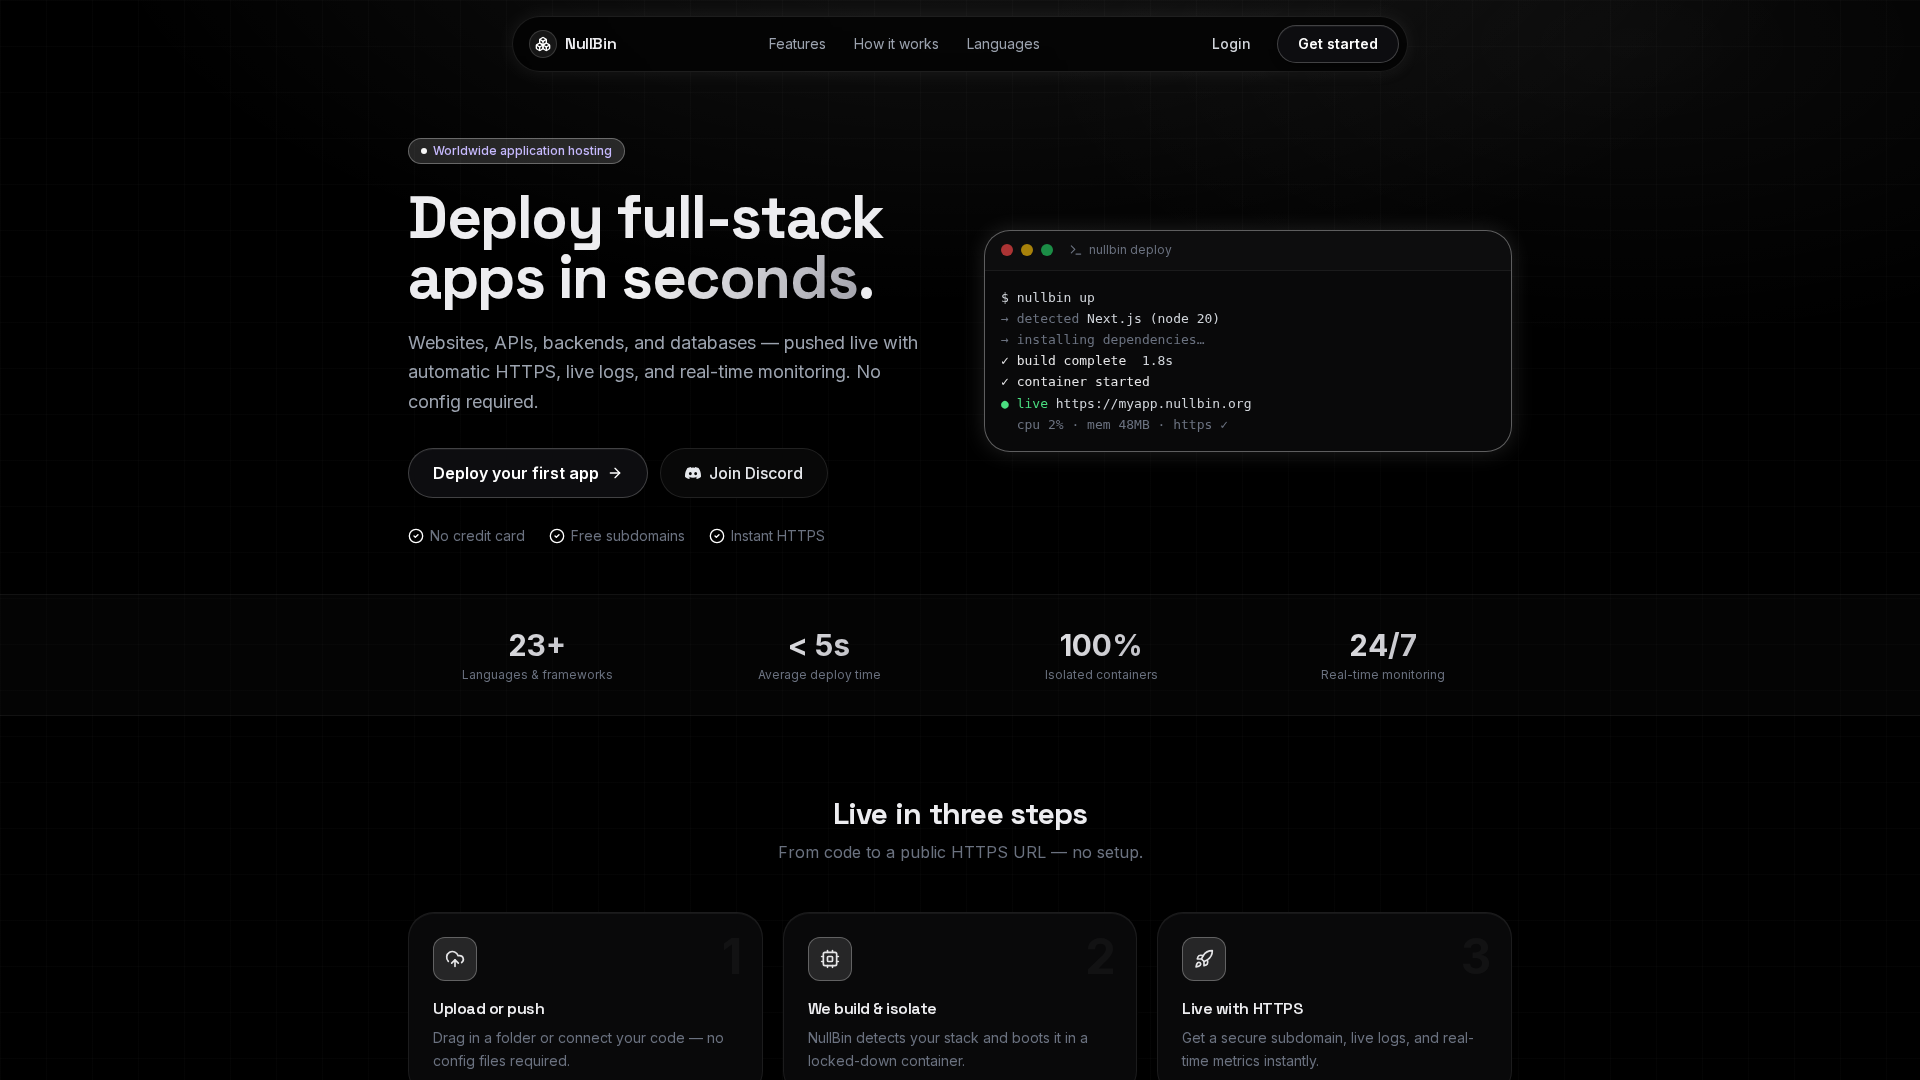Viewport: 1920px width, 1080px height.
Task: Click the 'Instant HTTPS' text
Action: coord(778,536)
